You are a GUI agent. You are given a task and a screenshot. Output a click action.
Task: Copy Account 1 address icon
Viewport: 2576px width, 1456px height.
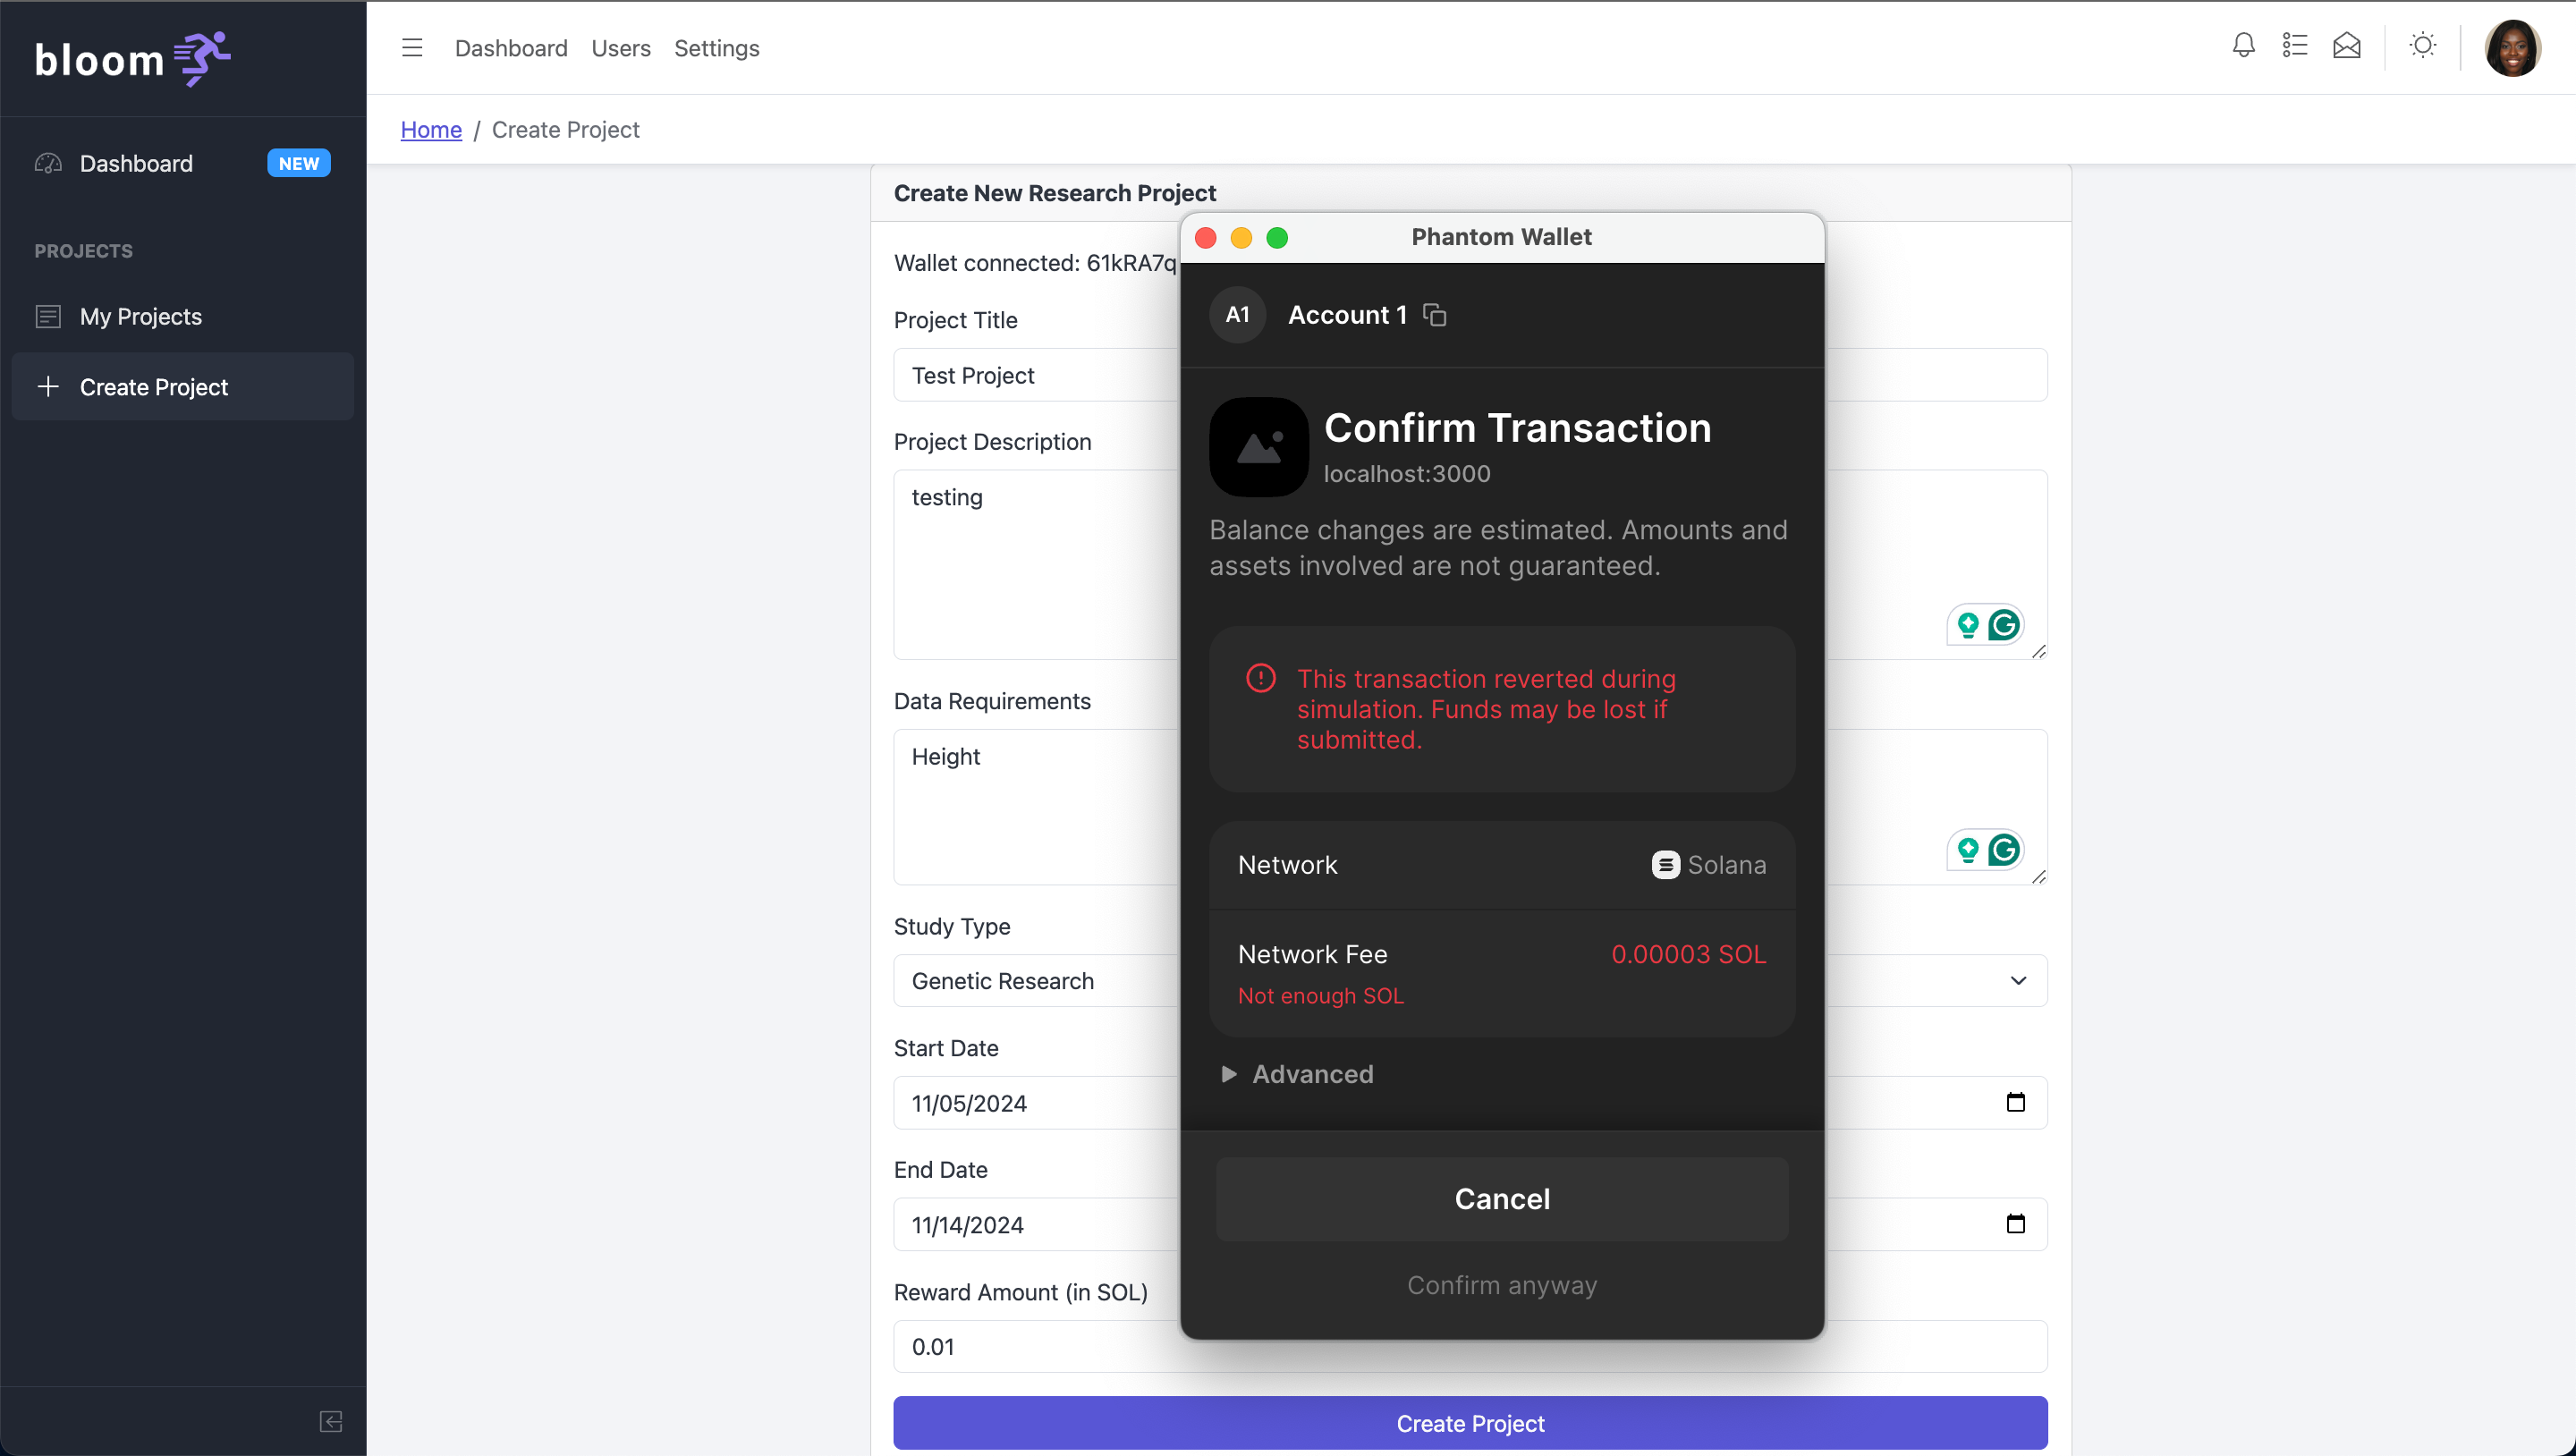click(x=1434, y=315)
